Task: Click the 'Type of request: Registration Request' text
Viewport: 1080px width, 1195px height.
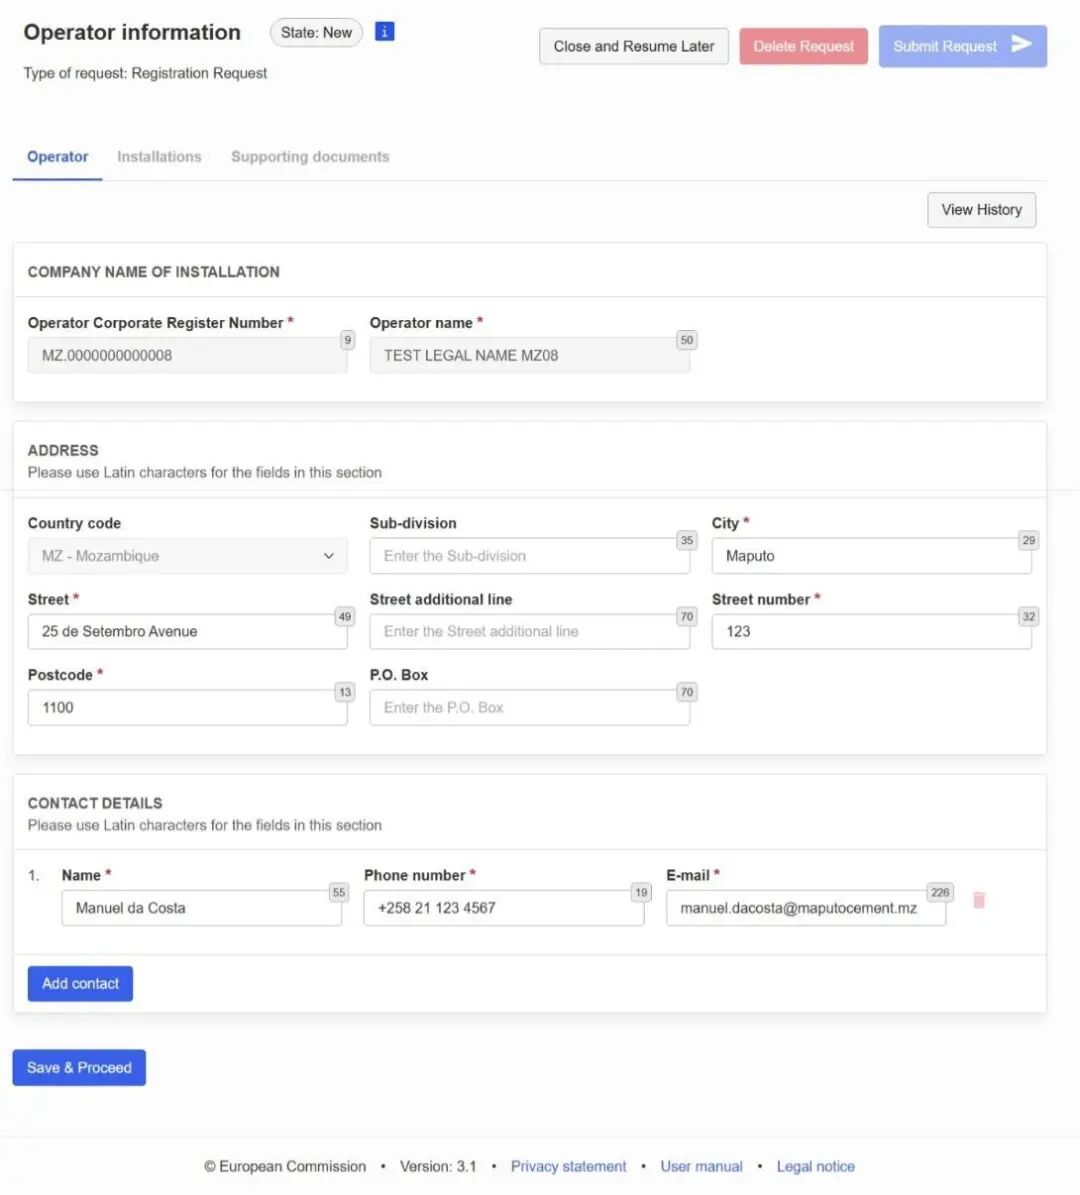Action: pyautogui.click(x=146, y=73)
